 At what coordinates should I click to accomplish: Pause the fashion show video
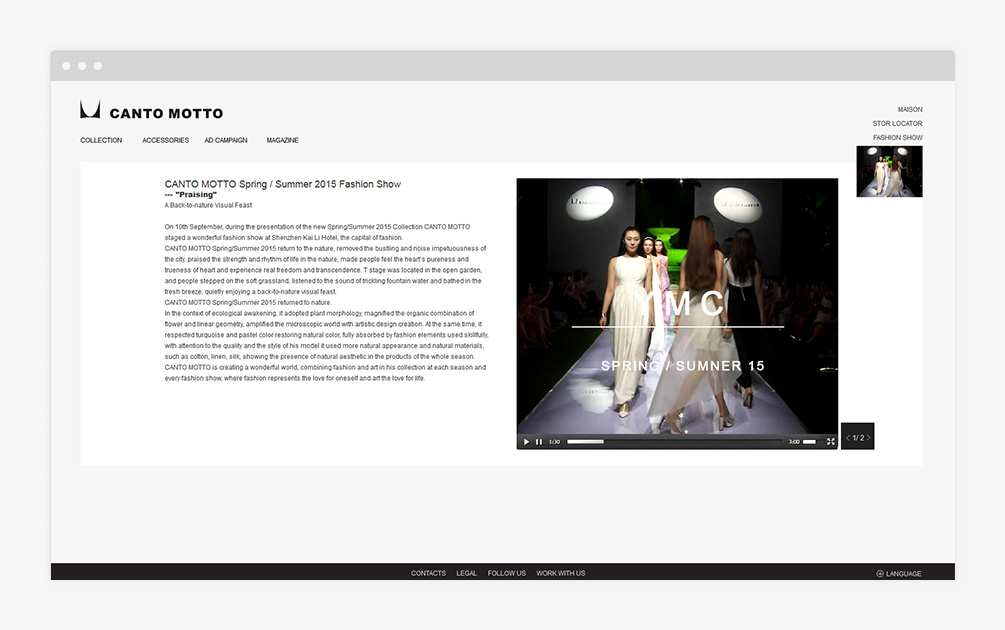click(539, 441)
